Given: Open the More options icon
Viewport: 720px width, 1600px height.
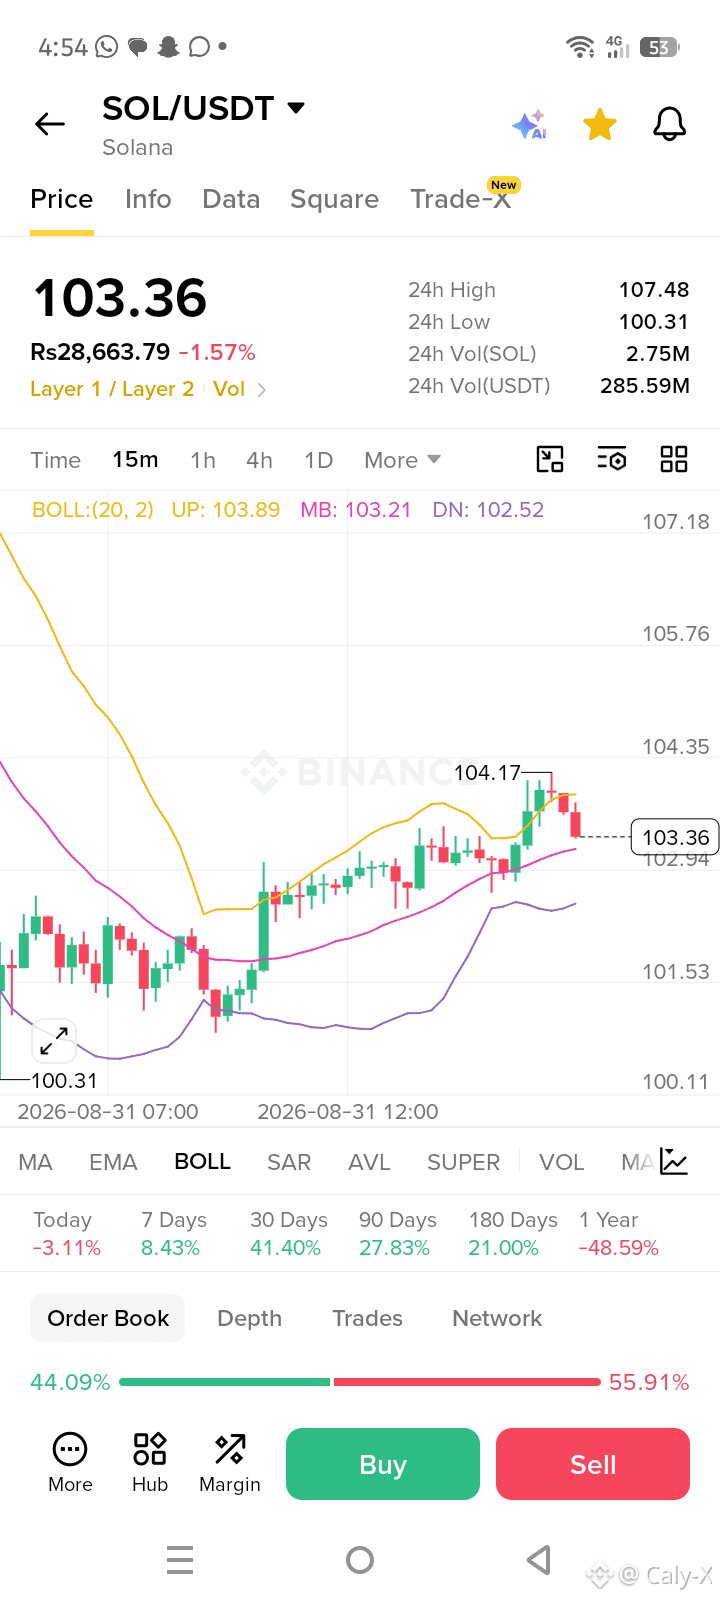Looking at the screenshot, I should click(x=70, y=1463).
